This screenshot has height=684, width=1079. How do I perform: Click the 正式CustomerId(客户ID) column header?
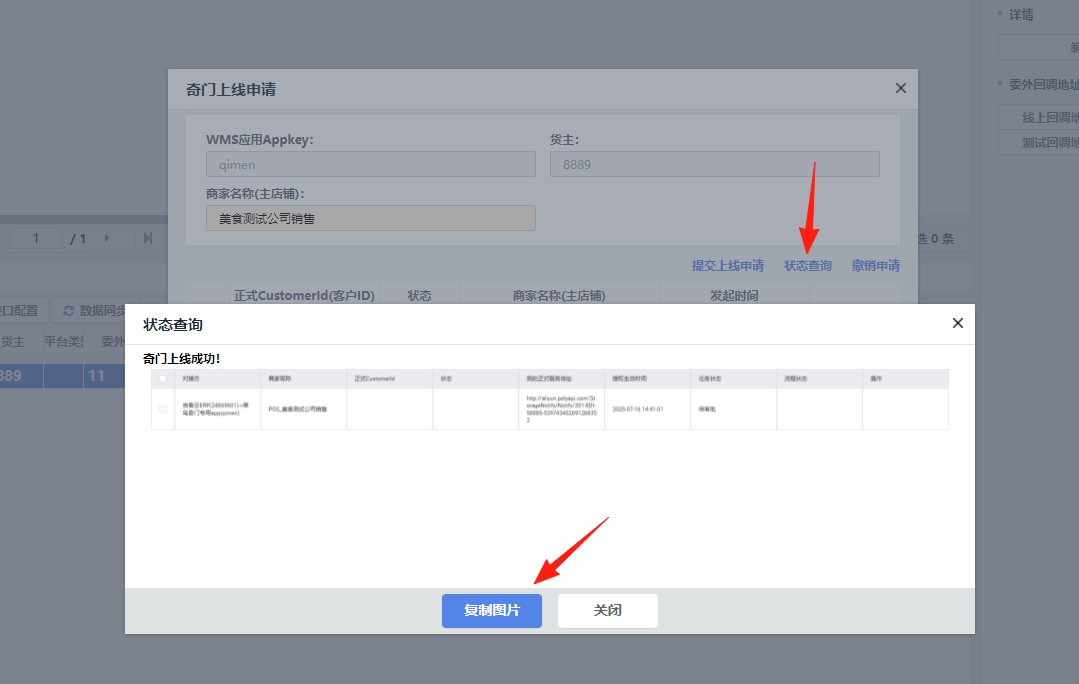(304, 296)
